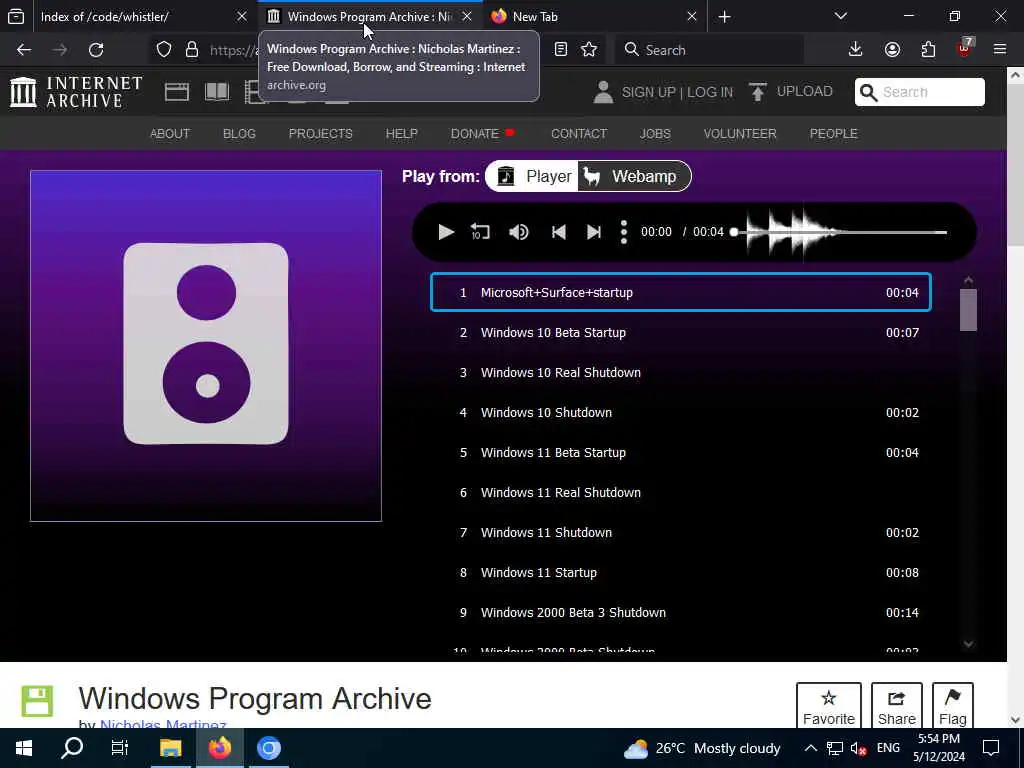Show hidden system tray icons
The image size is (1024, 768).
(x=810, y=748)
